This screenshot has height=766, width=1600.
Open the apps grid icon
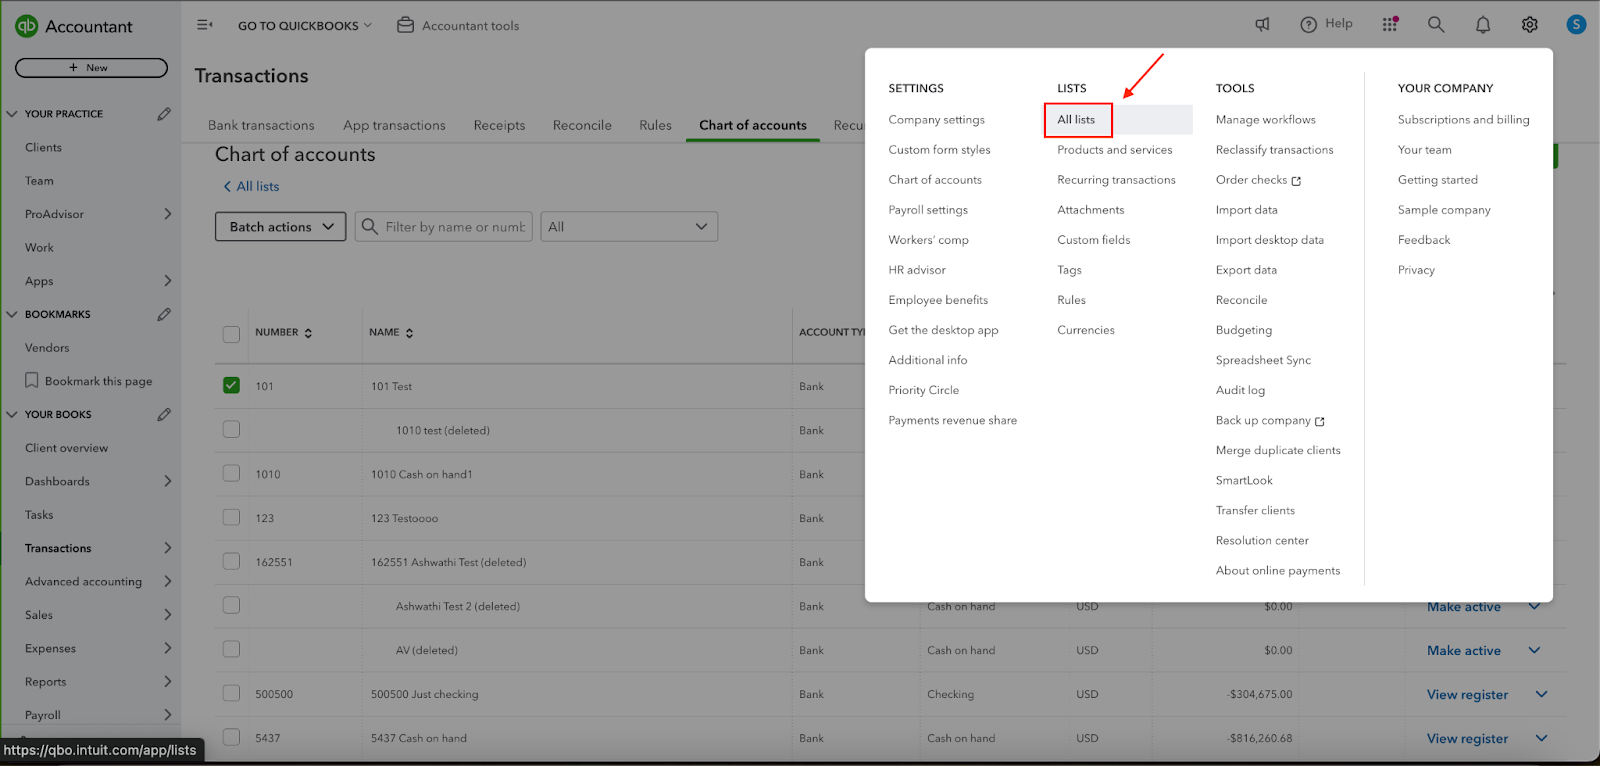(1390, 25)
